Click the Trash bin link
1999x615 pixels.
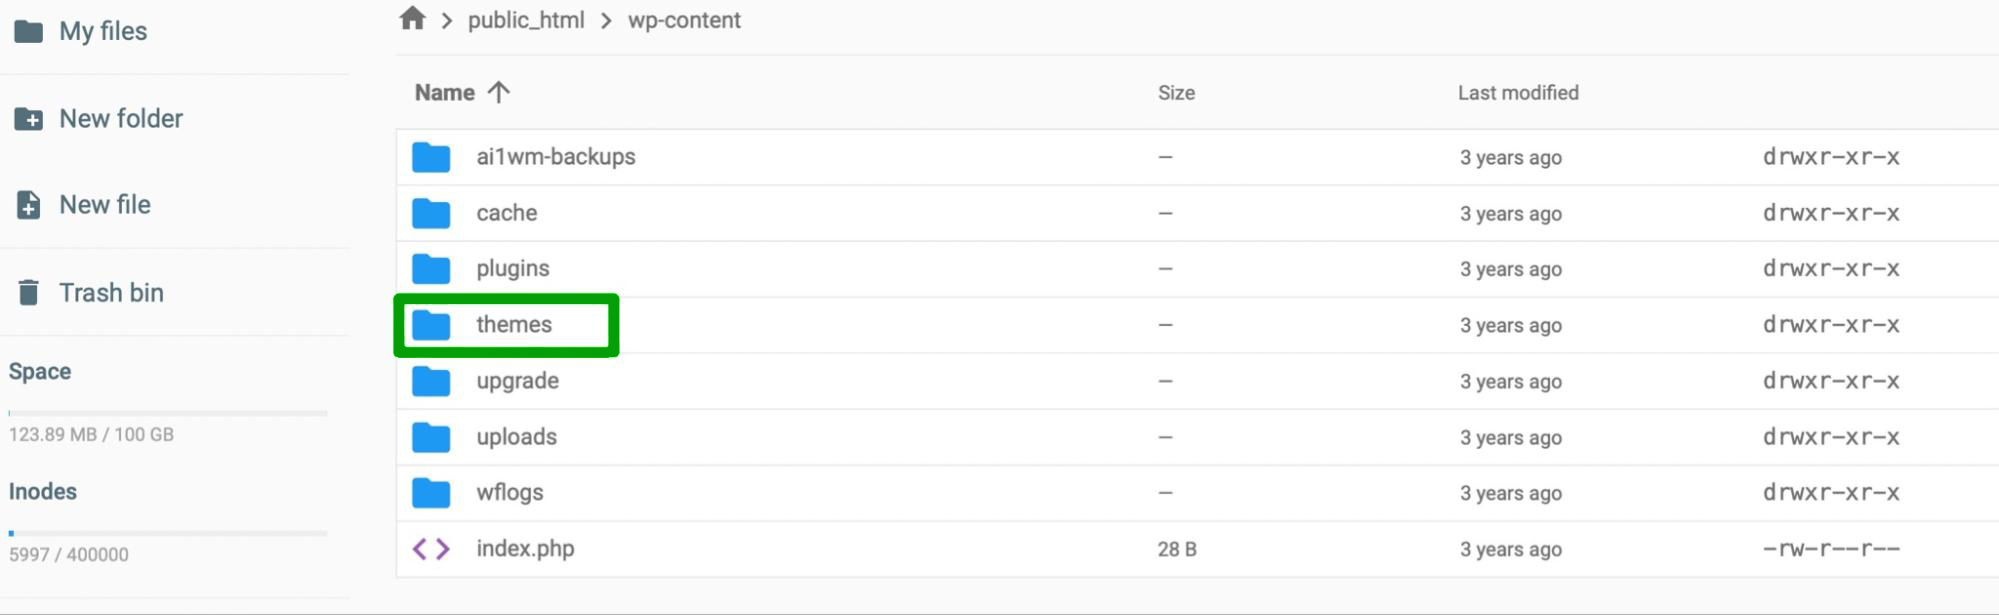(111, 291)
